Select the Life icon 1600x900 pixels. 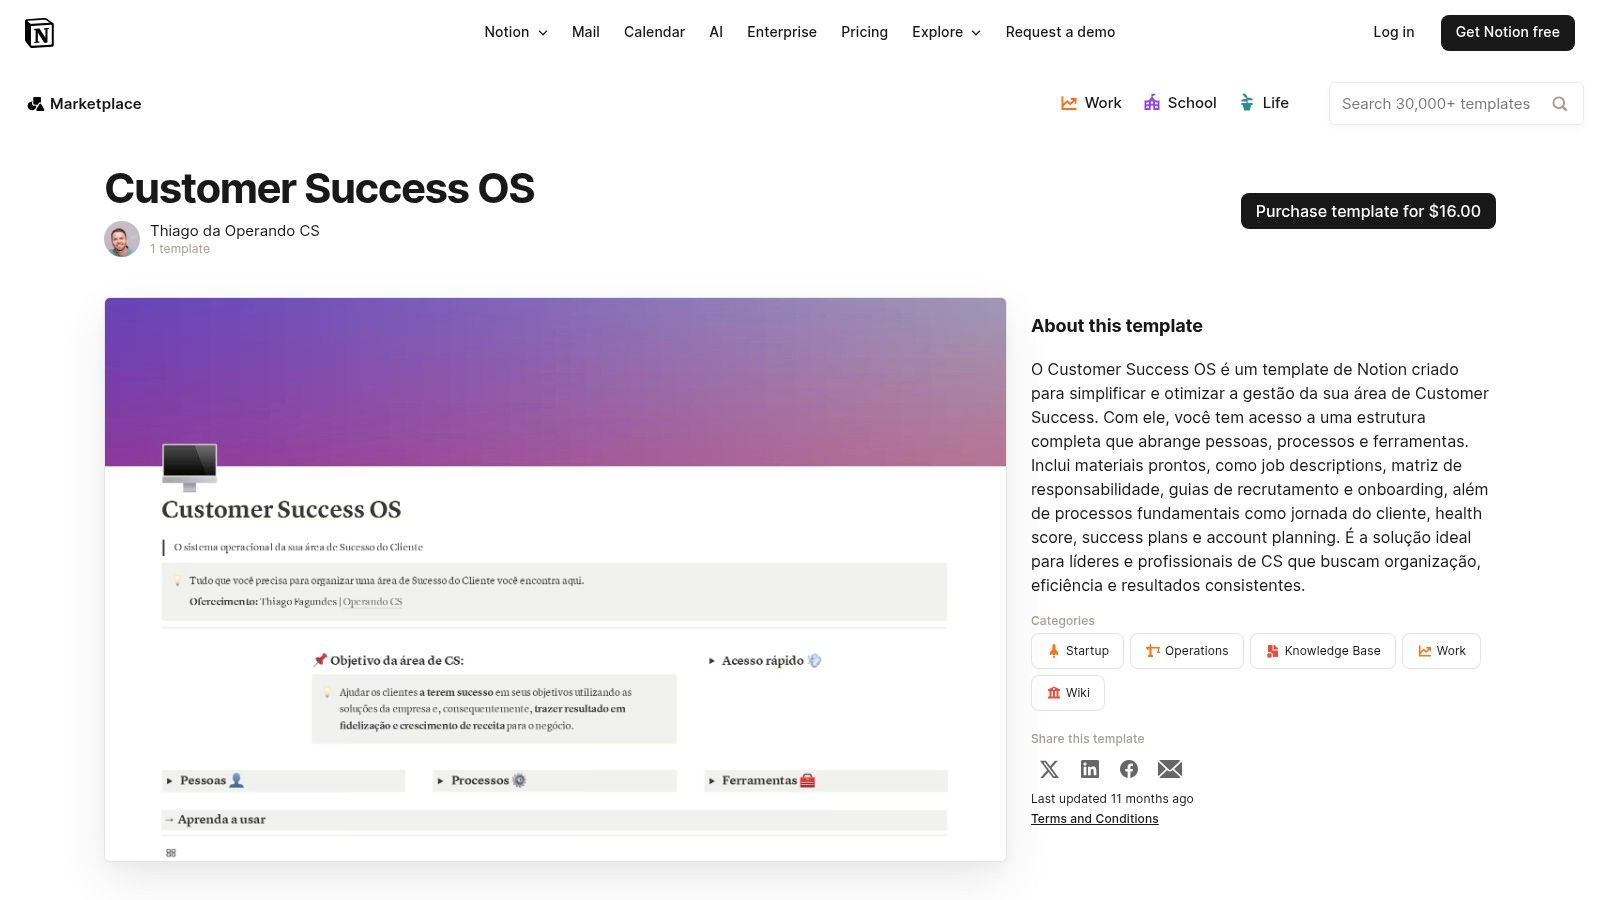1246,102
